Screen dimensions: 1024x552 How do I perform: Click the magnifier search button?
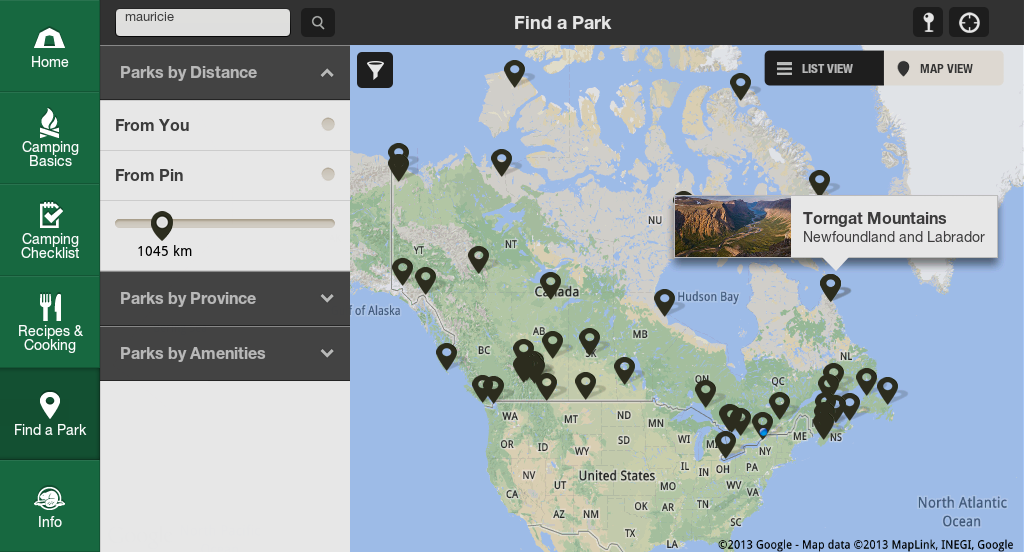click(318, 22)
